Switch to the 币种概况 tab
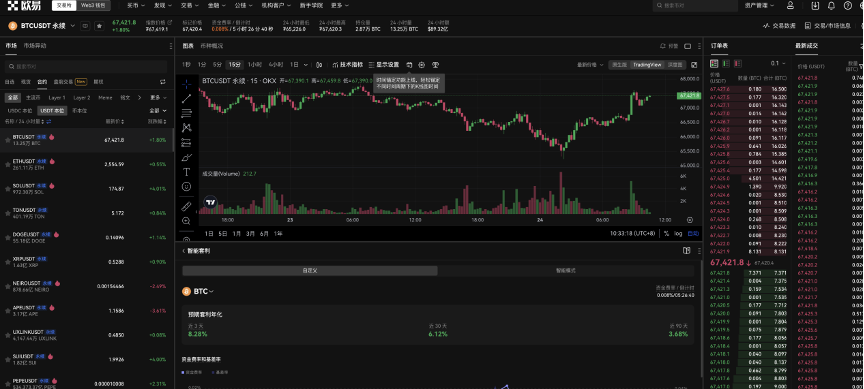Image resolution: width=864 pixels, height=389 pixels. pyautogui.click(x=212, y=46)
